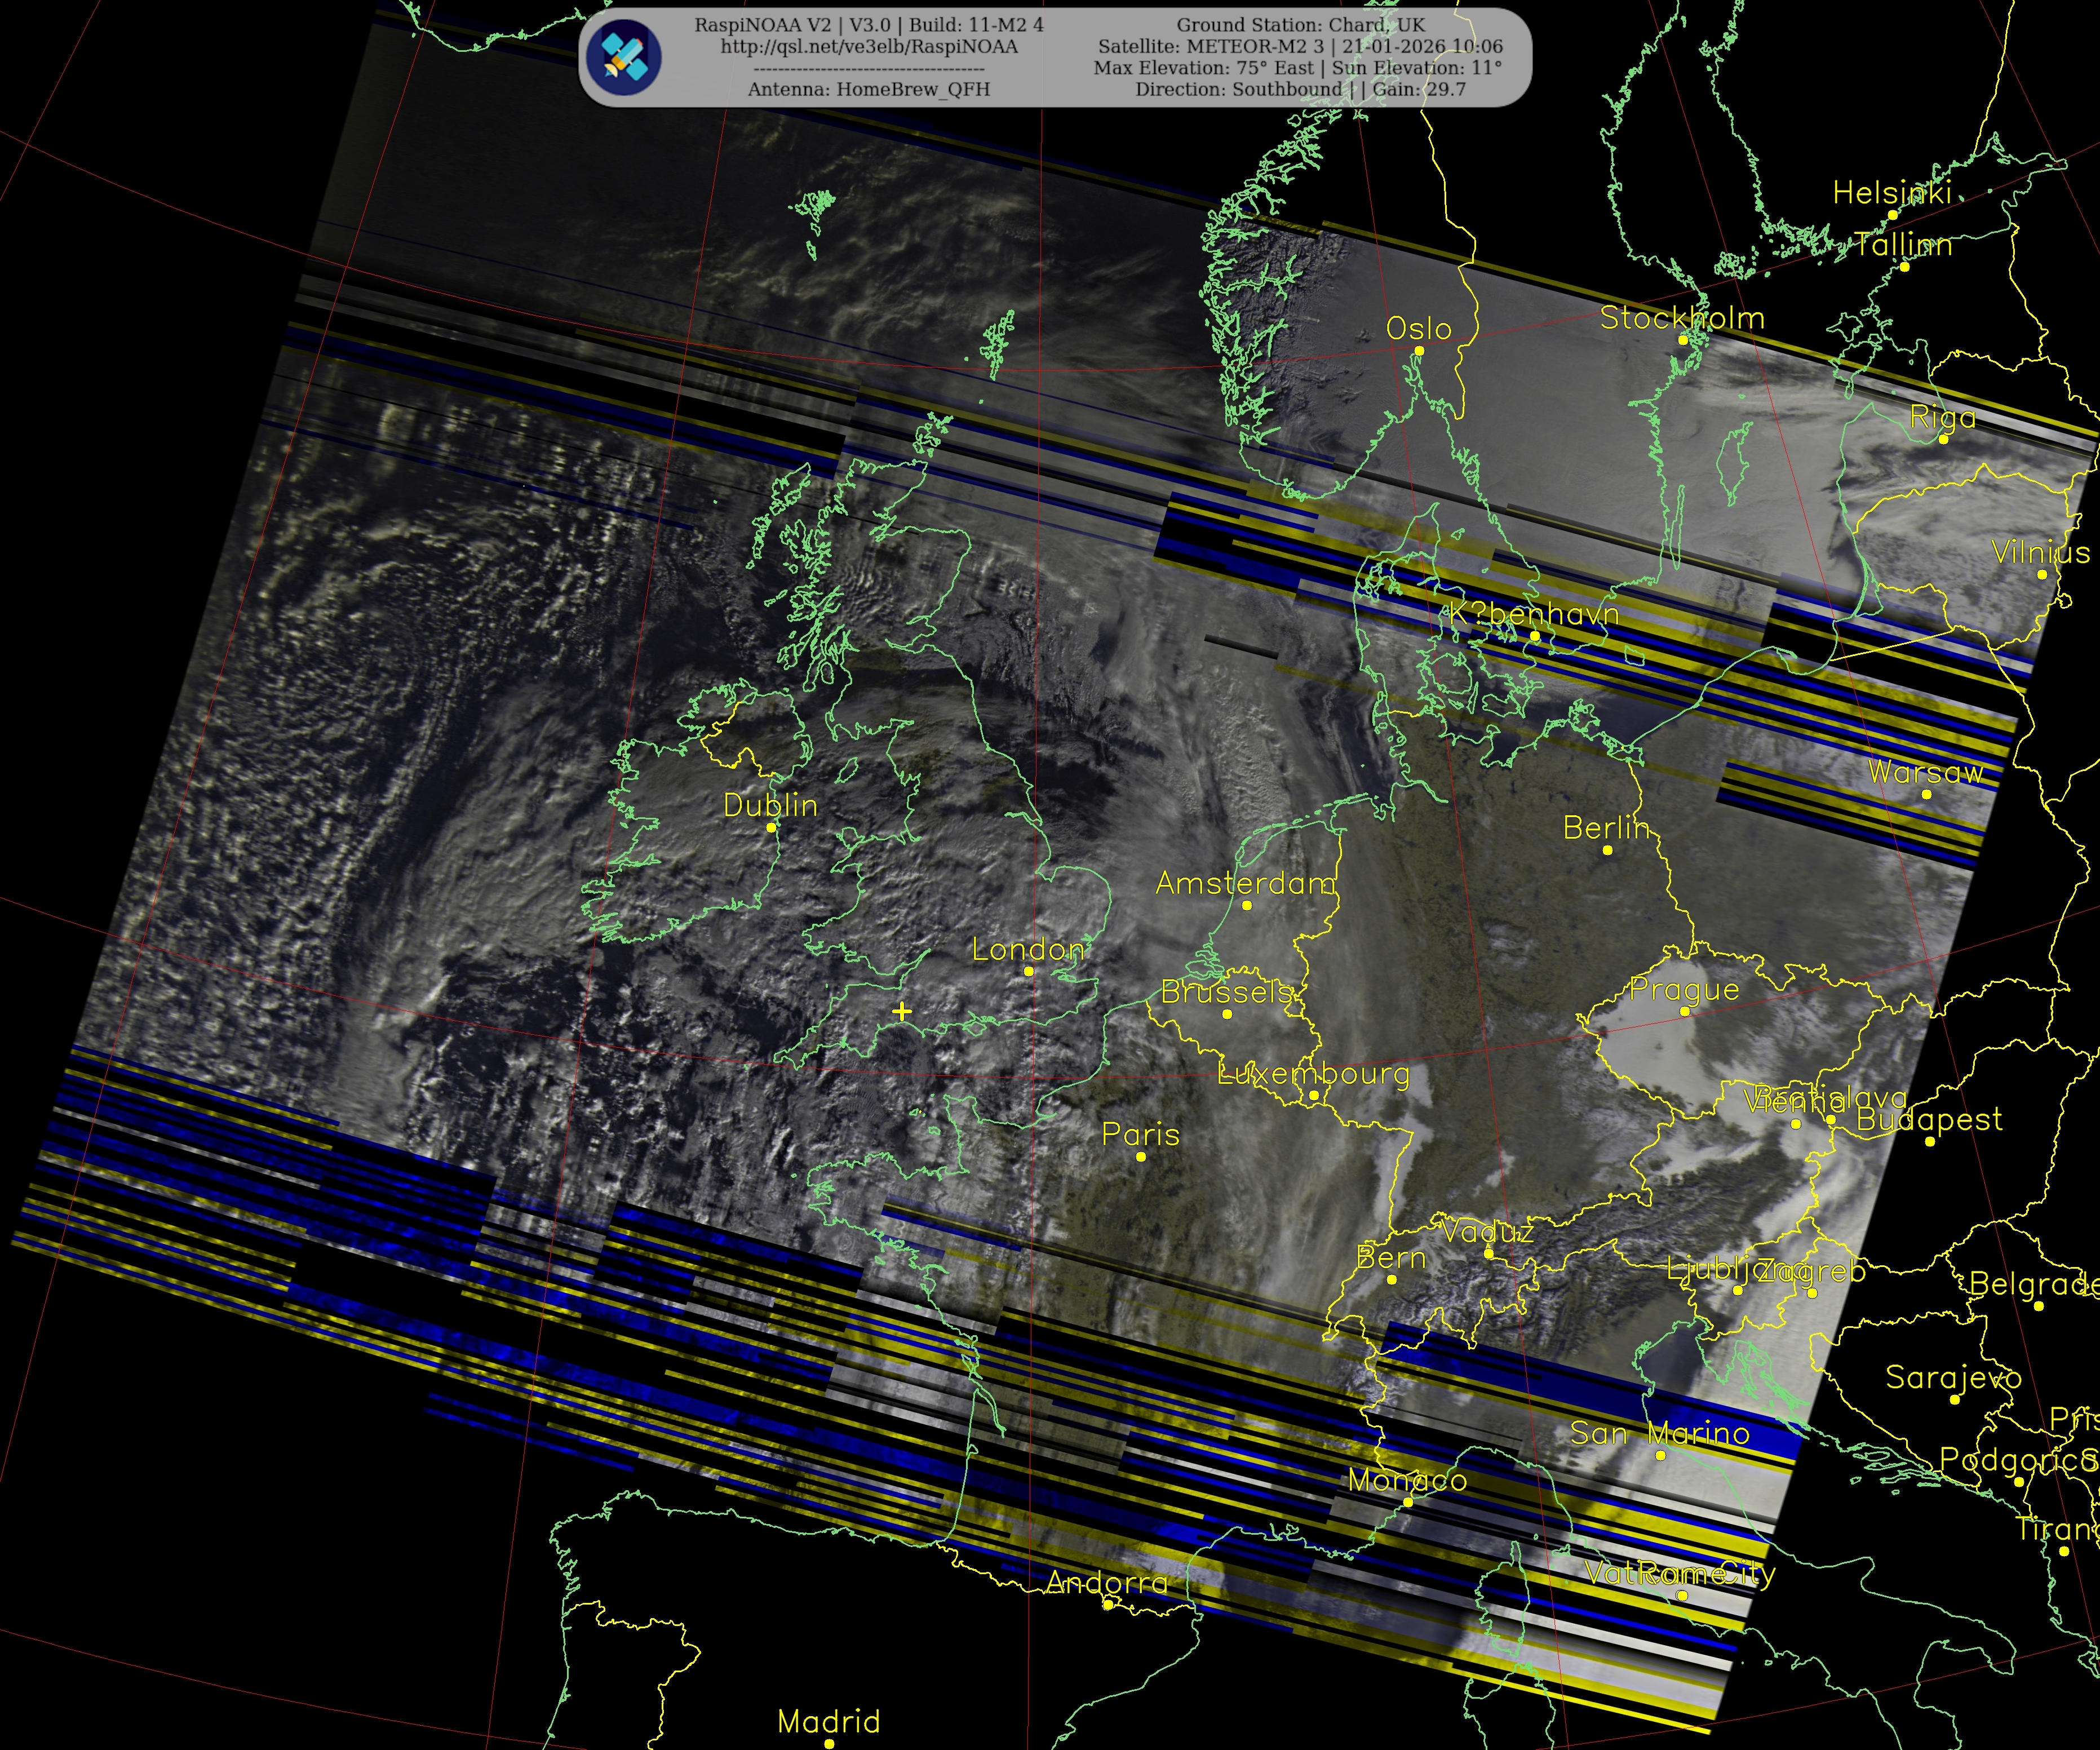This screenshot has width=2100, height=1750.
Task: Click the Paris city marker dot
Action: click(x=1141, y=1157)
